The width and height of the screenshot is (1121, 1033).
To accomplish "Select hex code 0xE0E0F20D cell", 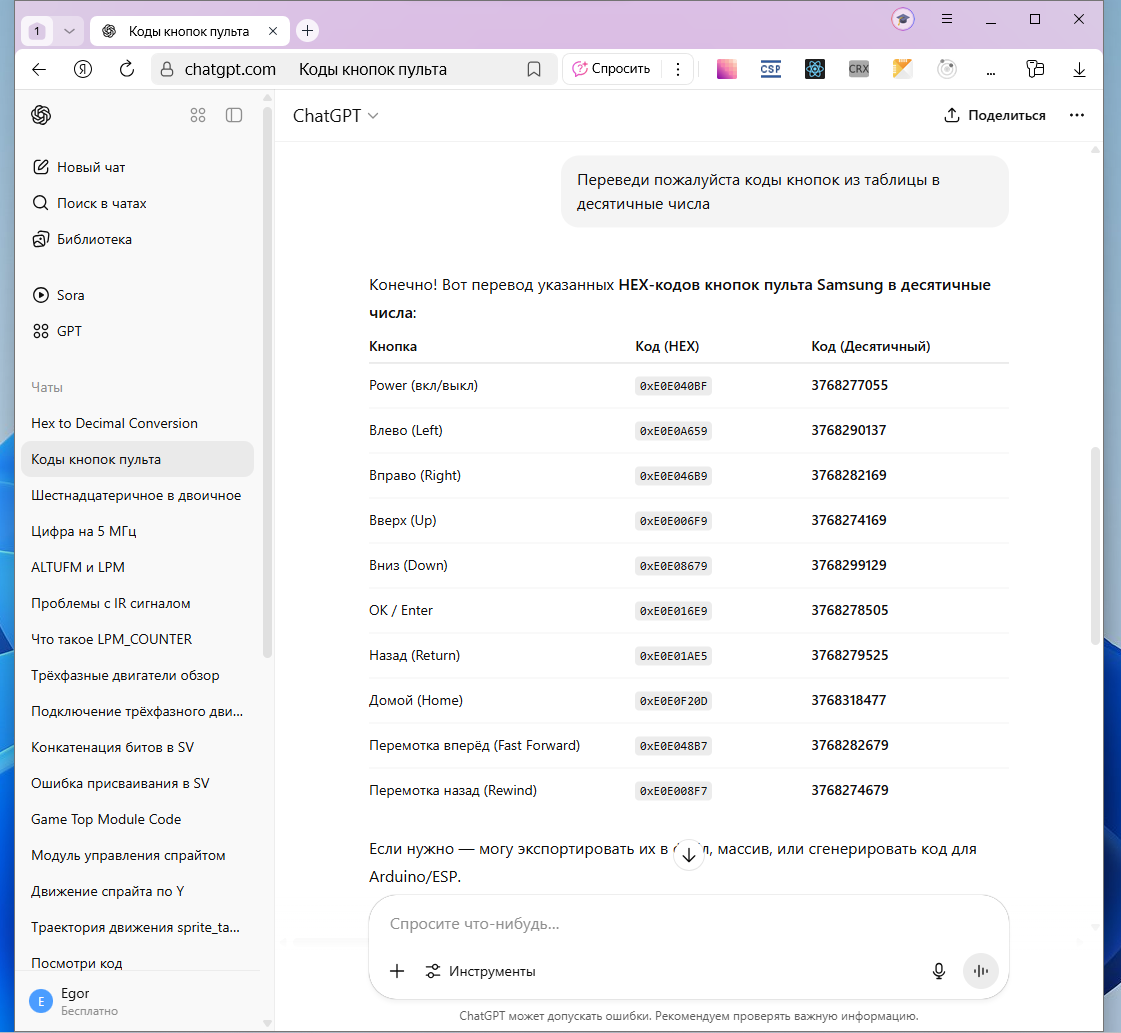I will coord(673,701).
